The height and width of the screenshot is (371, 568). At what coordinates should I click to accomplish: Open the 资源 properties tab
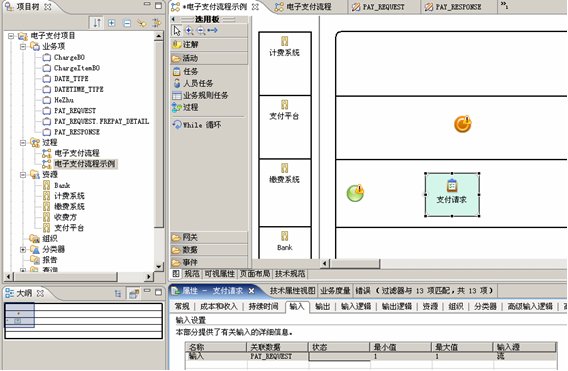pos(430,307)
